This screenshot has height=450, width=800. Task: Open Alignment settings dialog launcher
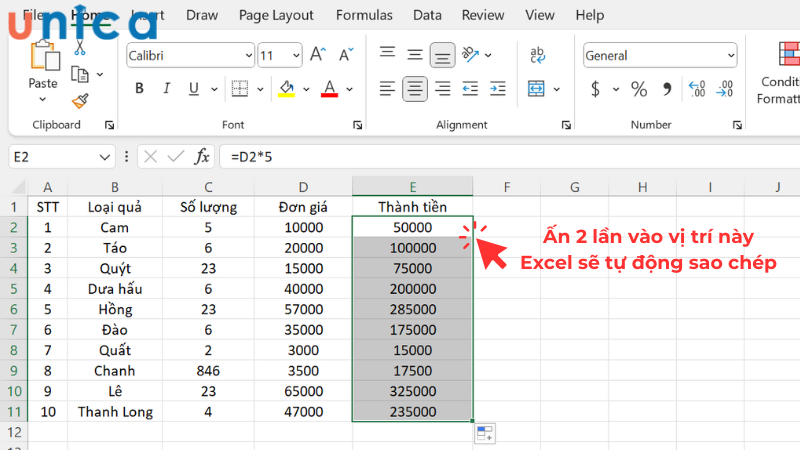click(566, 125)
